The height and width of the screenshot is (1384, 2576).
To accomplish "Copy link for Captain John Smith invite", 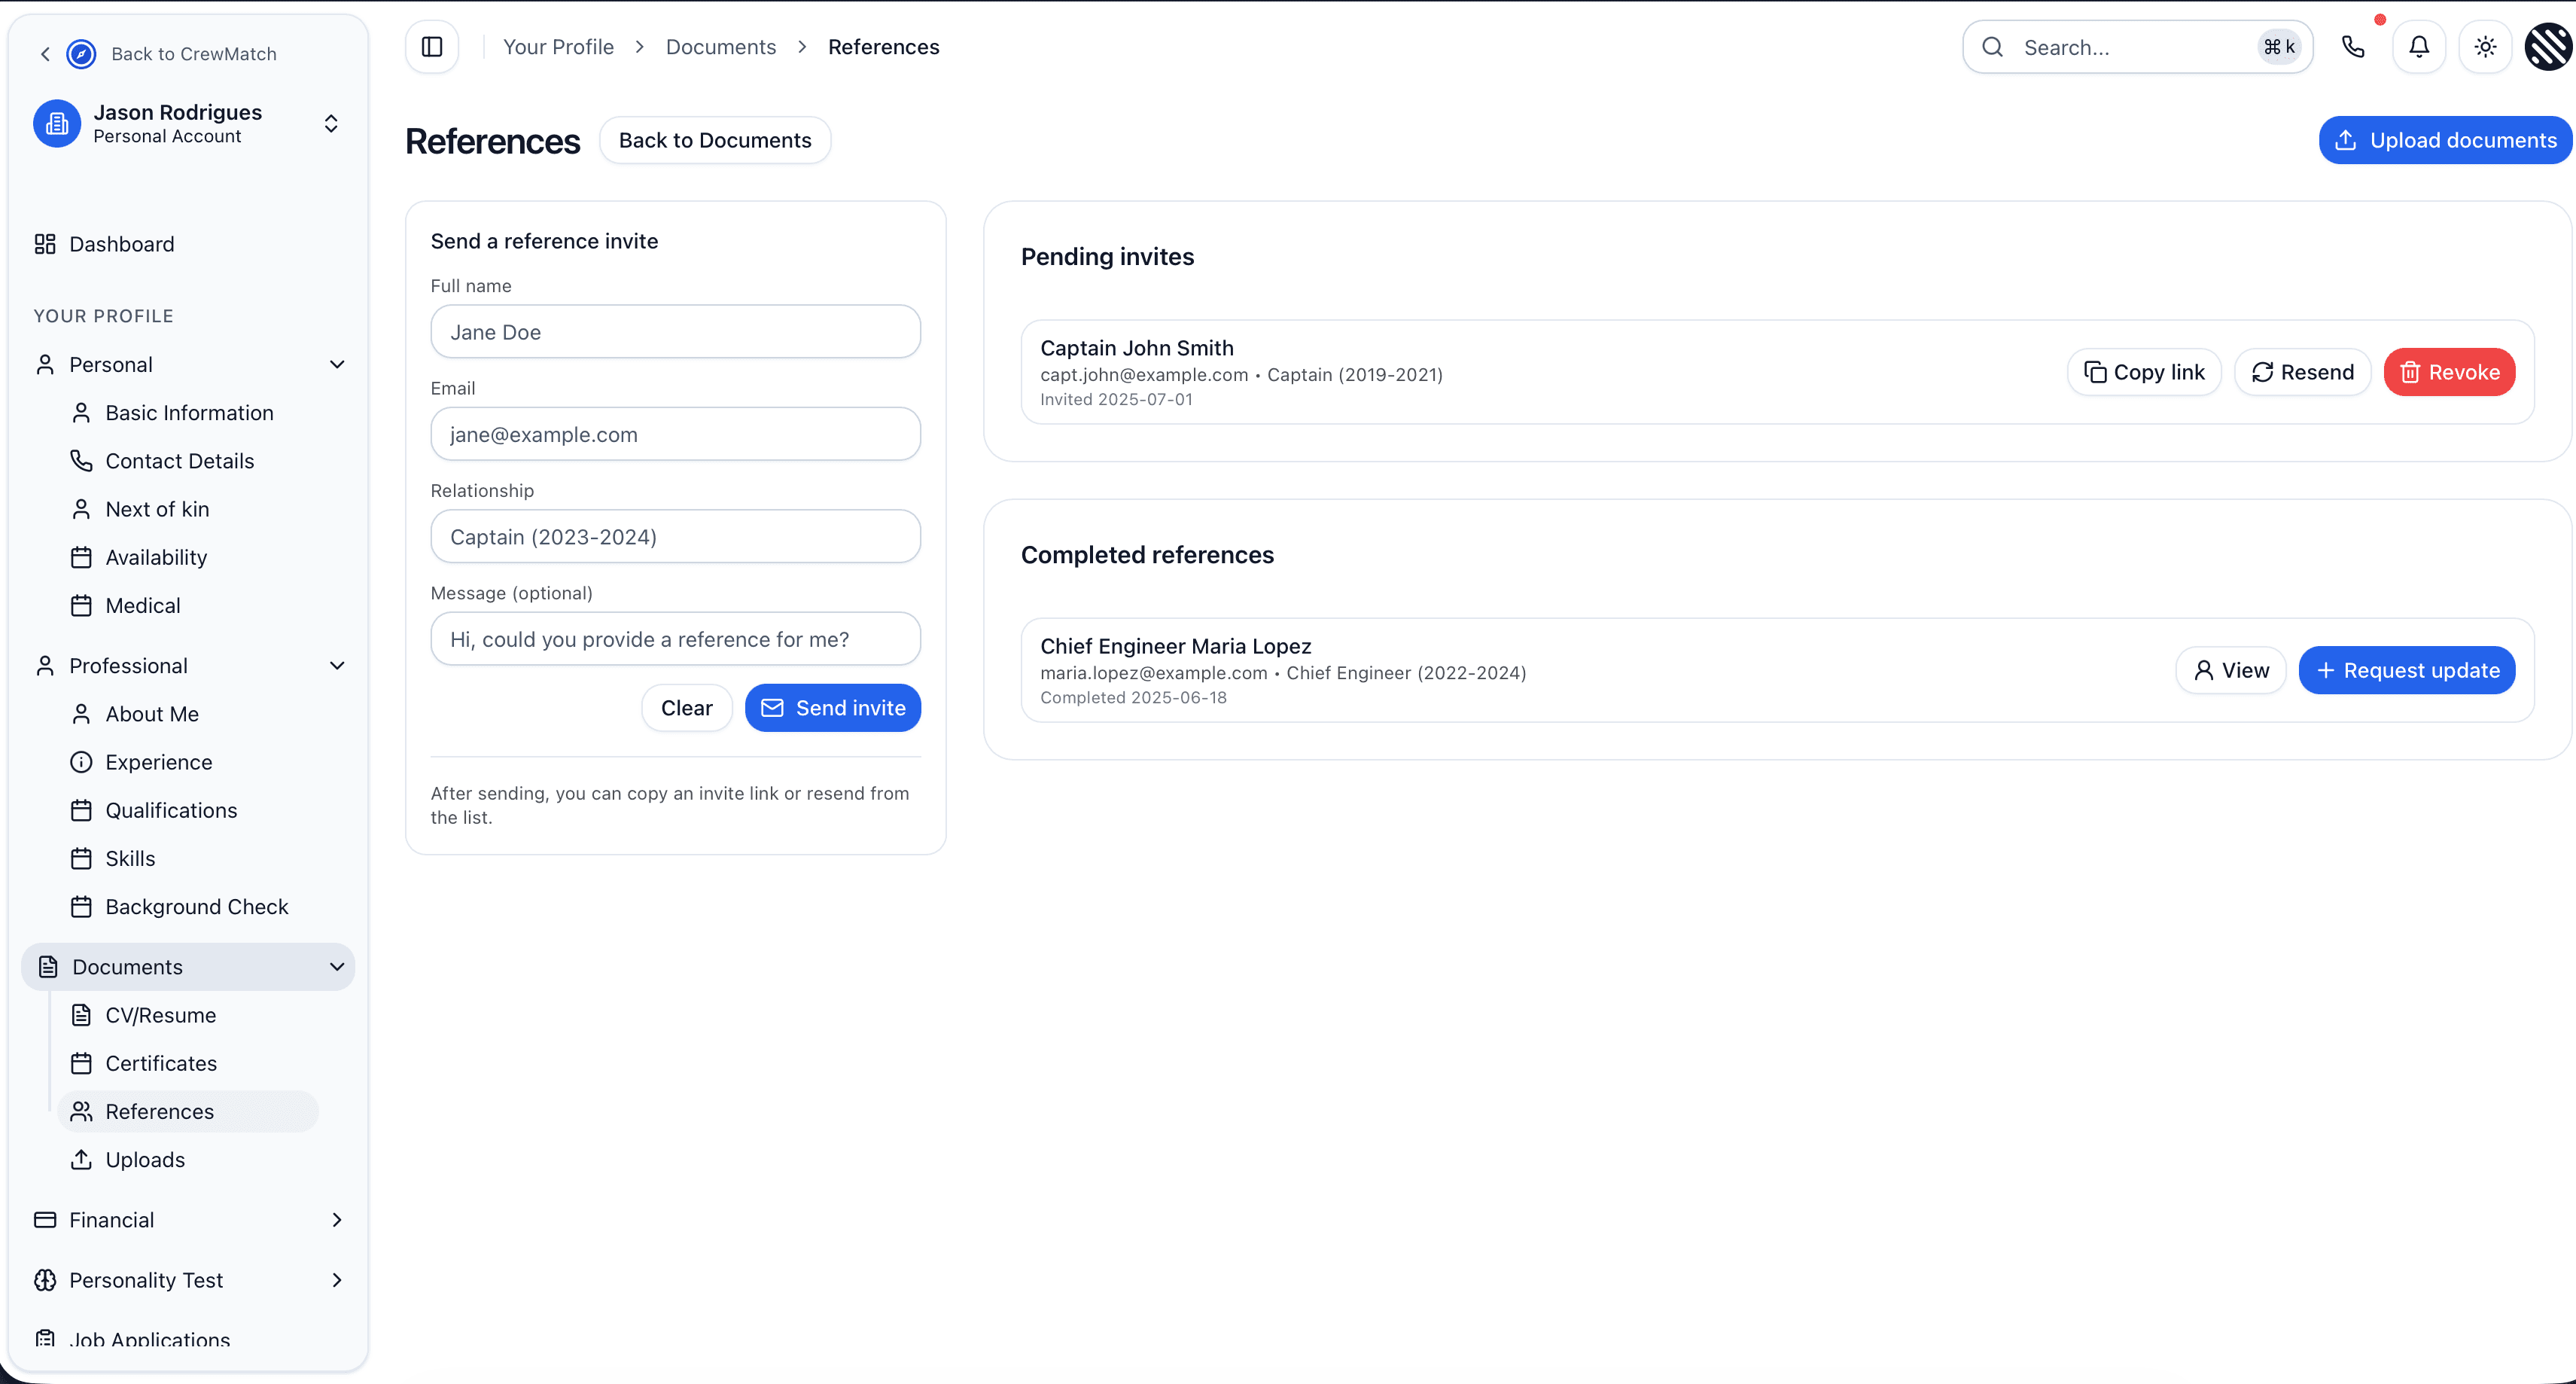I will click(2144, 372).
